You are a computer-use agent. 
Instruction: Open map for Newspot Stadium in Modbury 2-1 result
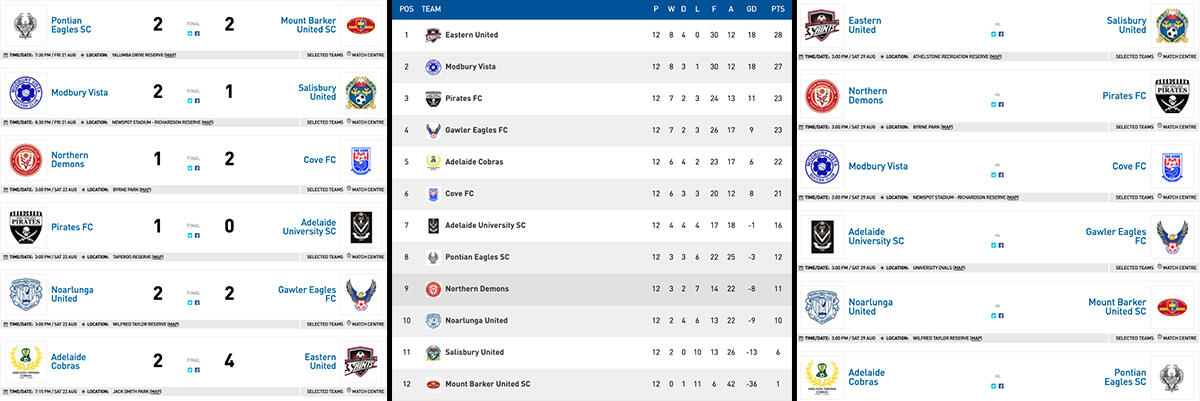(x=206, y=123)
